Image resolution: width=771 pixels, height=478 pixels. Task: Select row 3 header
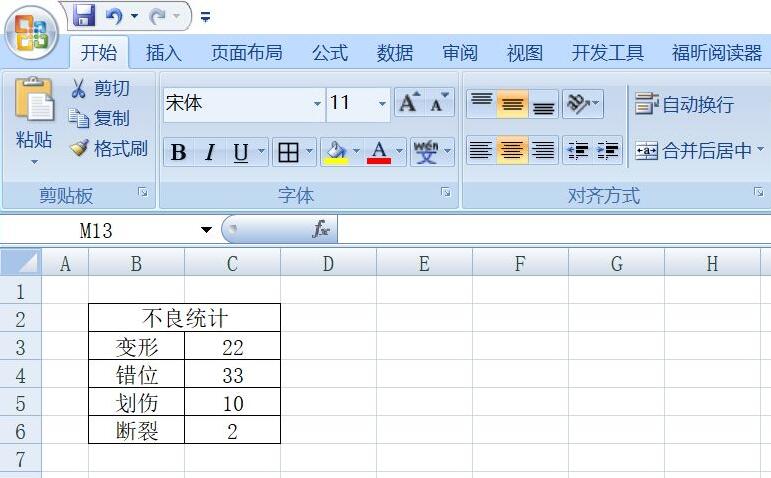[x=21, y=348]
